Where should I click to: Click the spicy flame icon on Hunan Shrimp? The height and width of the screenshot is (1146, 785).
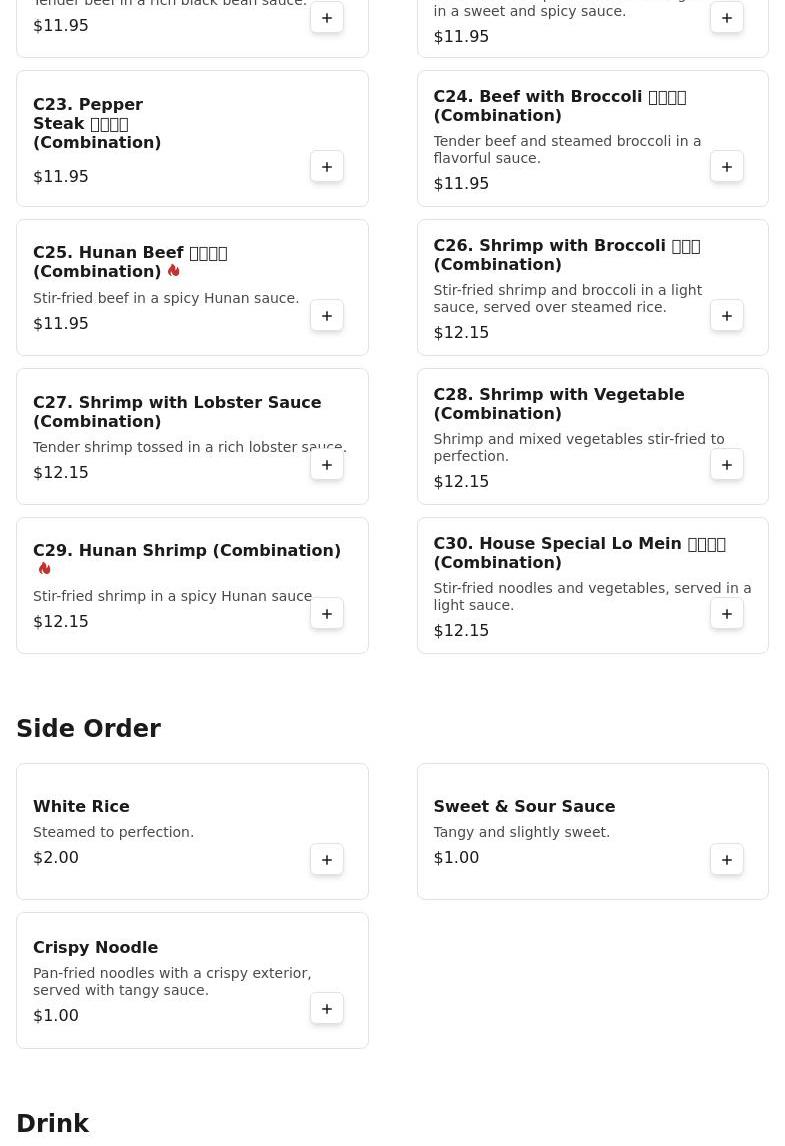[x=45, y=569]
